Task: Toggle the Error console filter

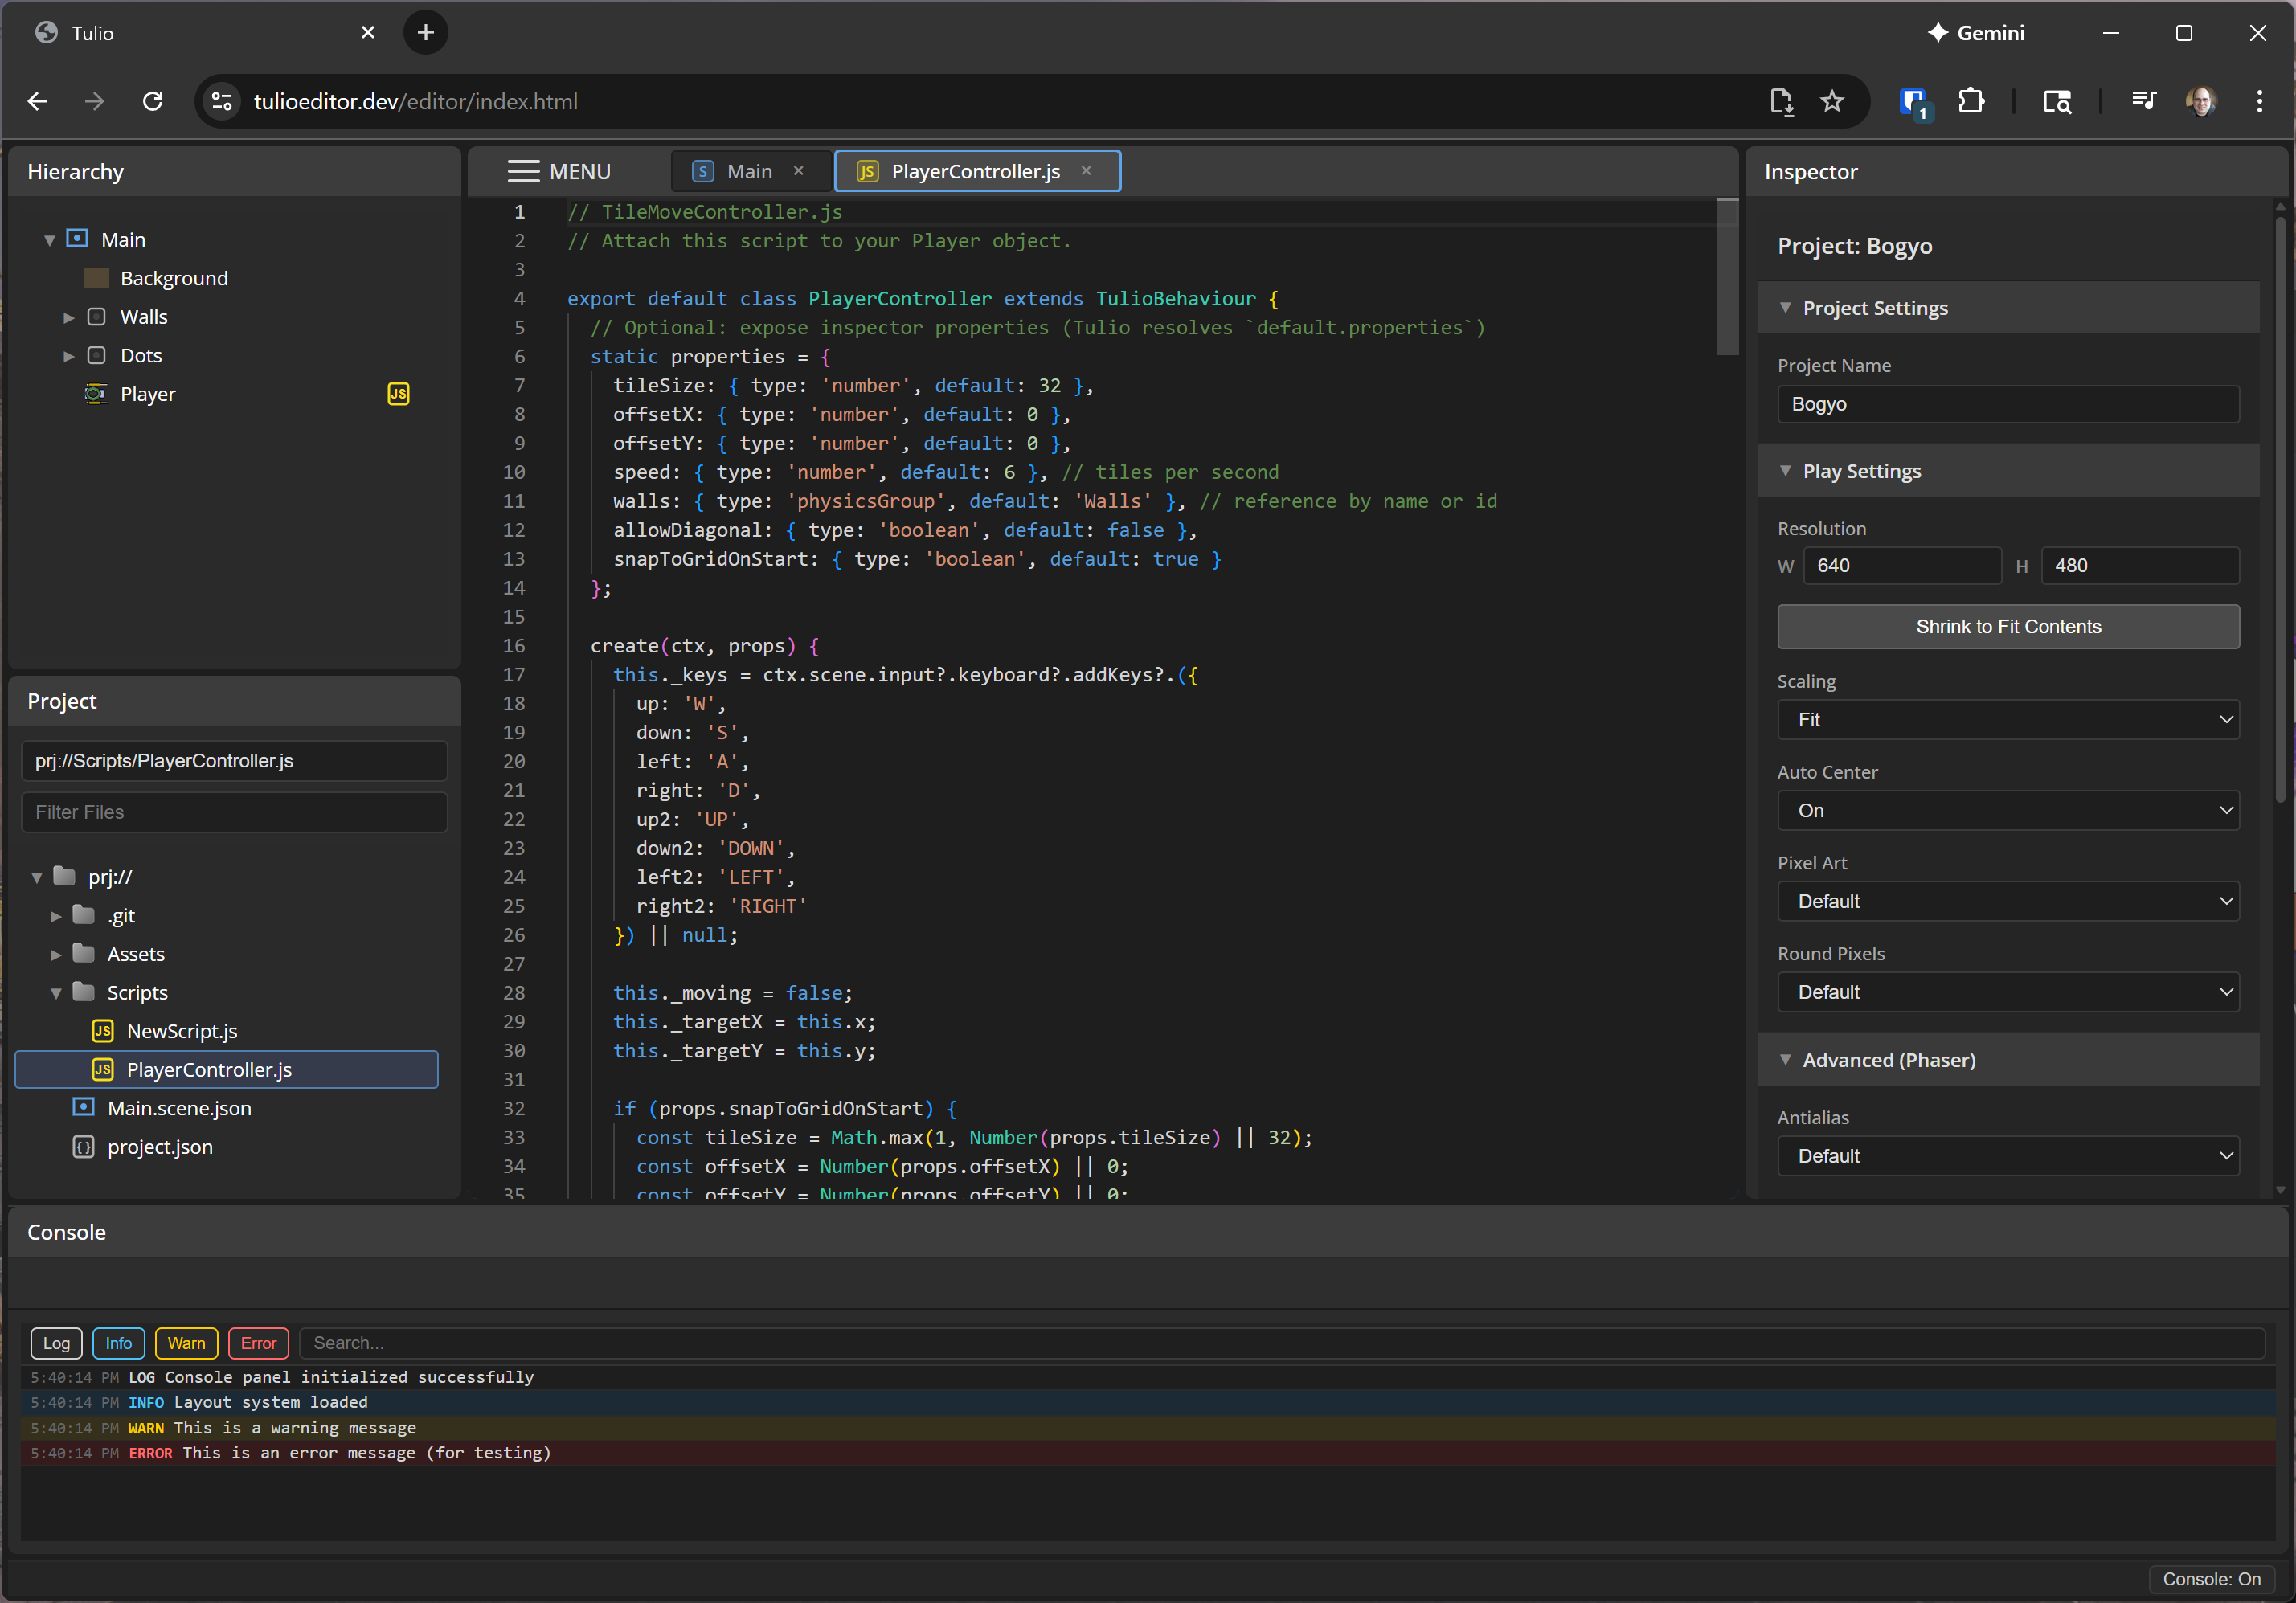Action: [258, 1343]
